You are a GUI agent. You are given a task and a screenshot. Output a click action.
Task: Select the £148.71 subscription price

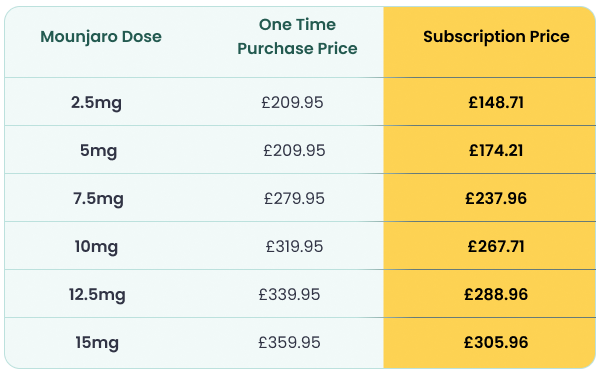[496, 103]
